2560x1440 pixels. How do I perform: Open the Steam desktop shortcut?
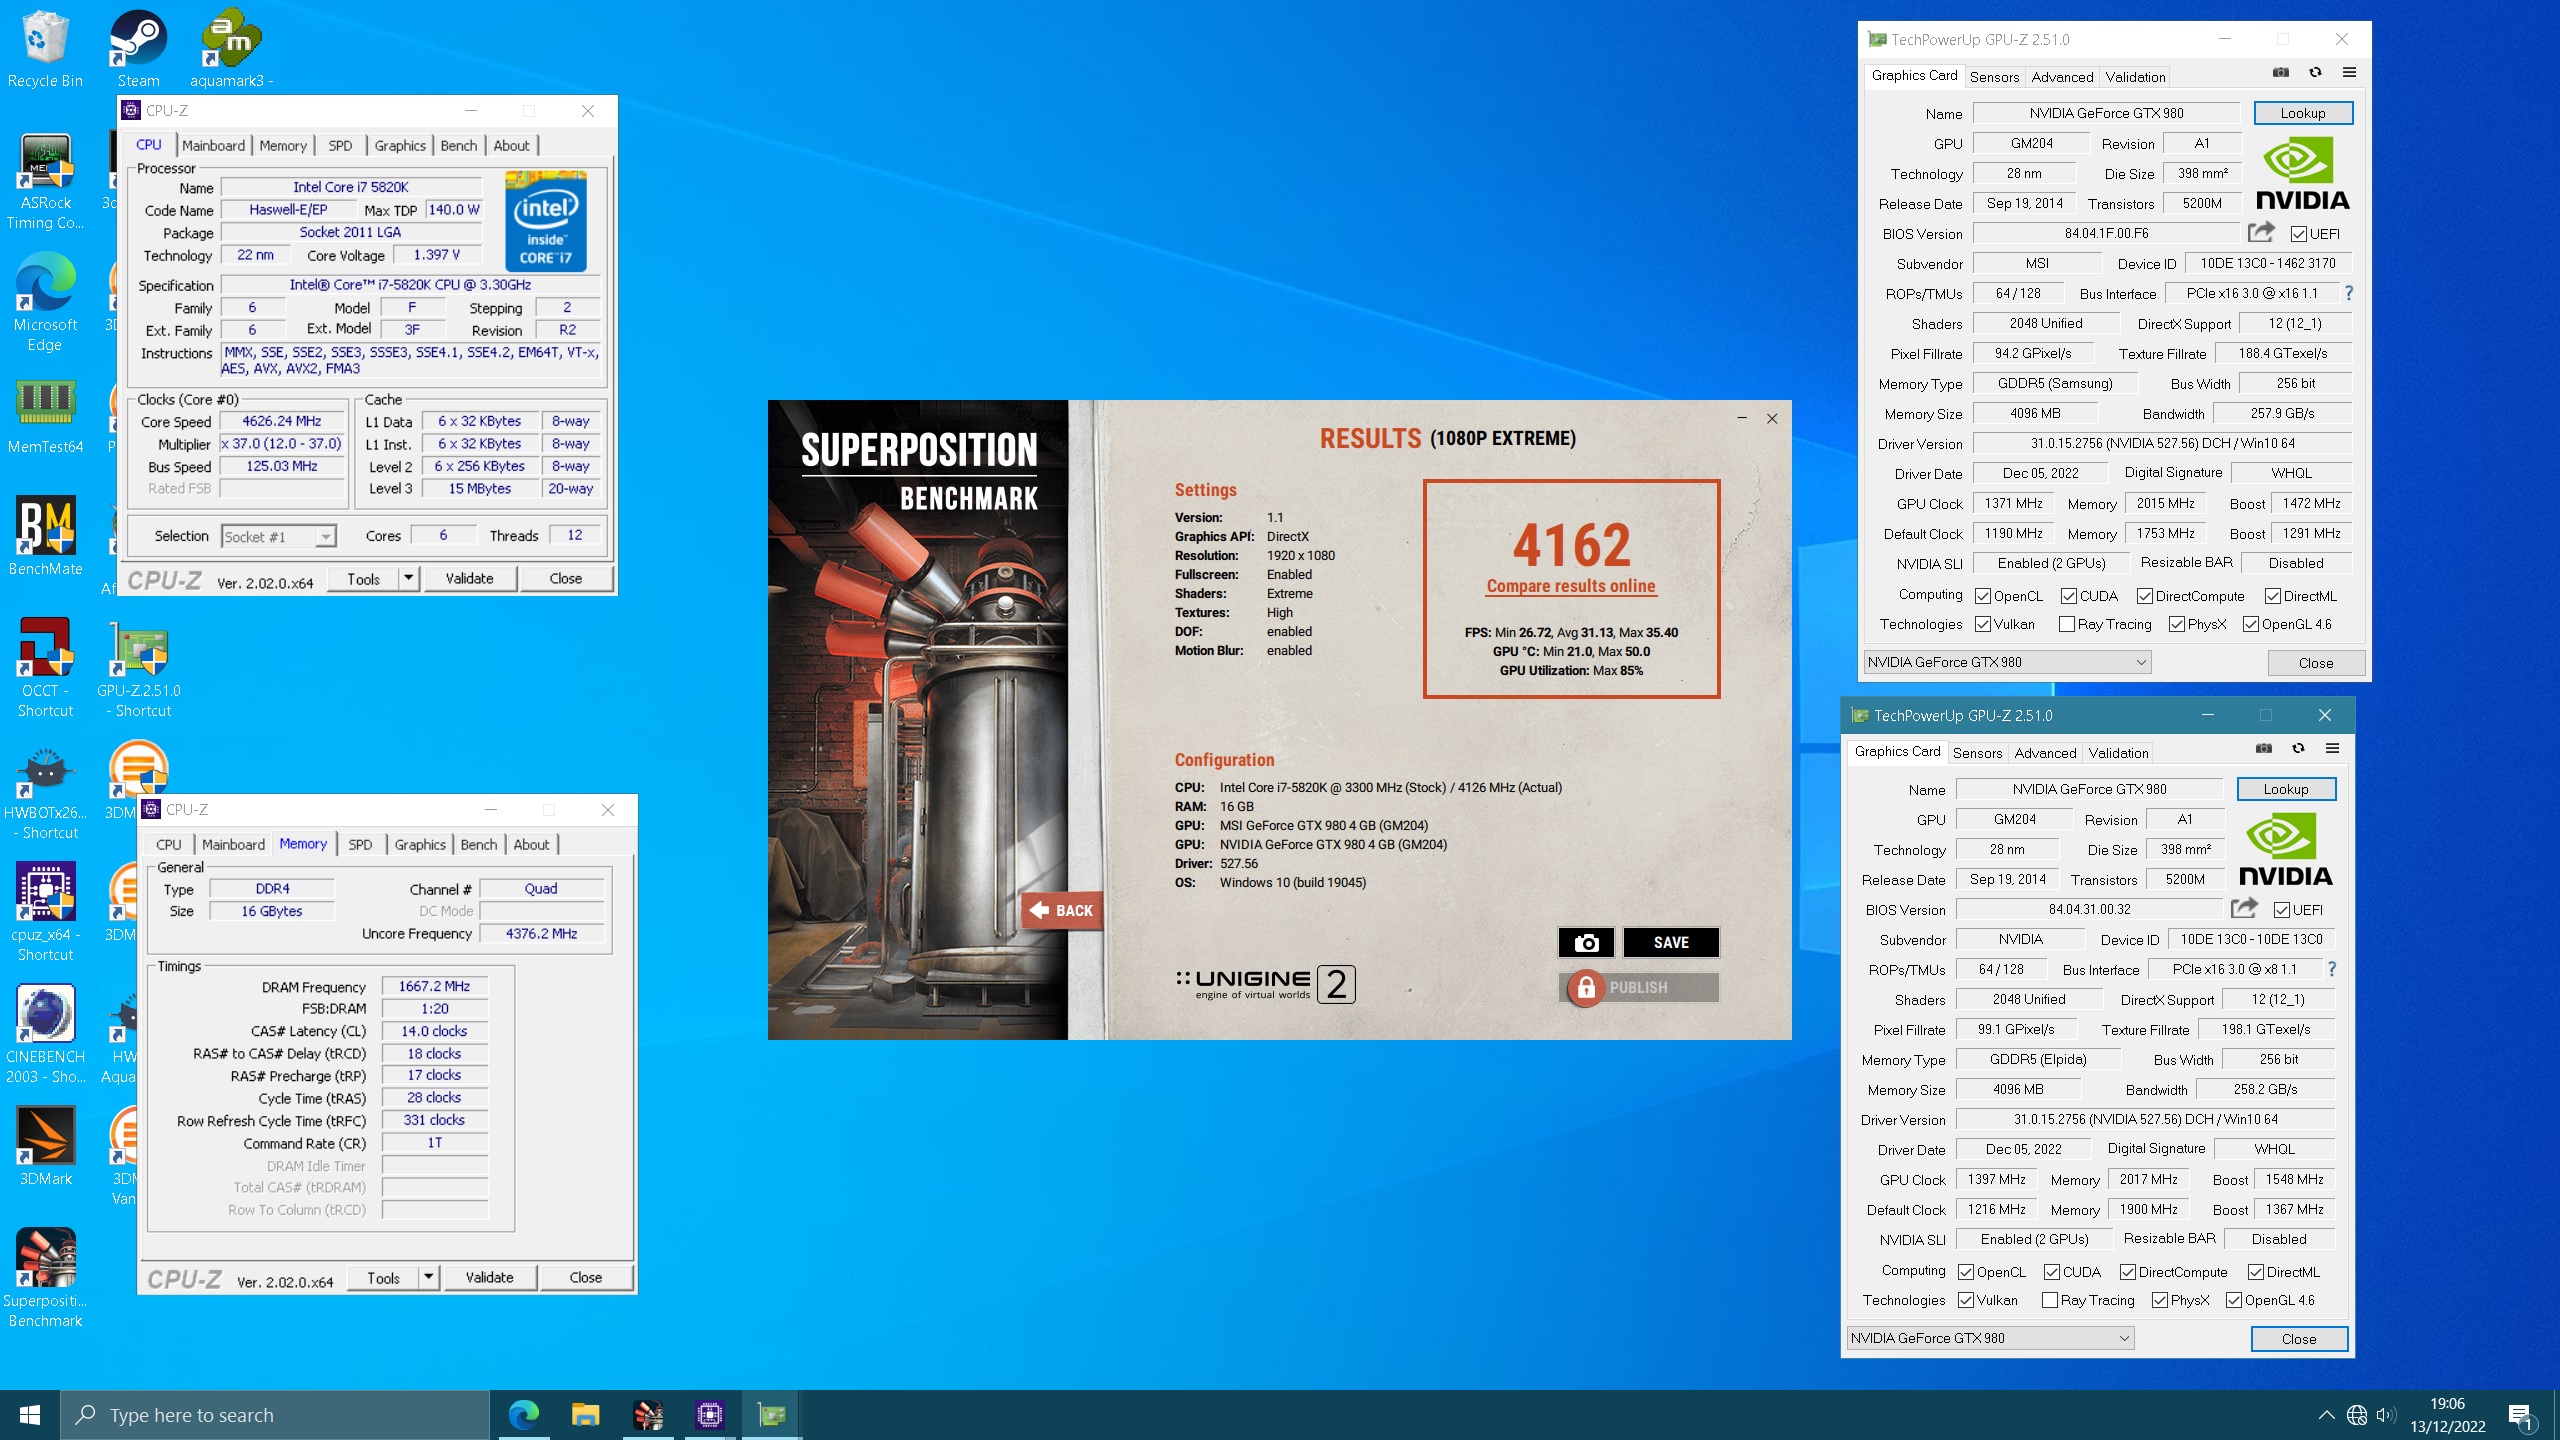coord(138,50)
